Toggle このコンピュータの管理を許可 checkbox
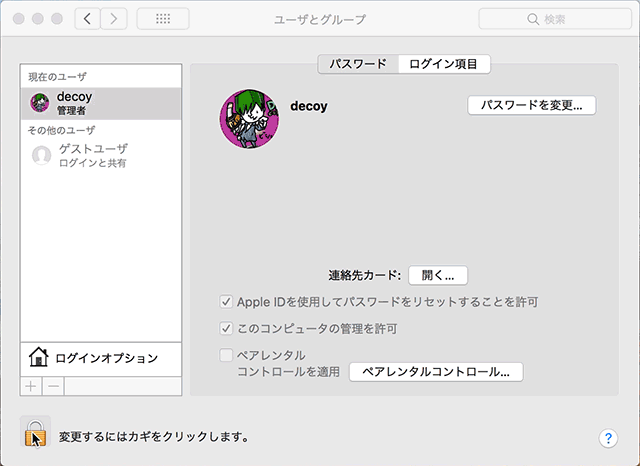The image size is (640, 466). pyautogui.click(x=226, y=328)
